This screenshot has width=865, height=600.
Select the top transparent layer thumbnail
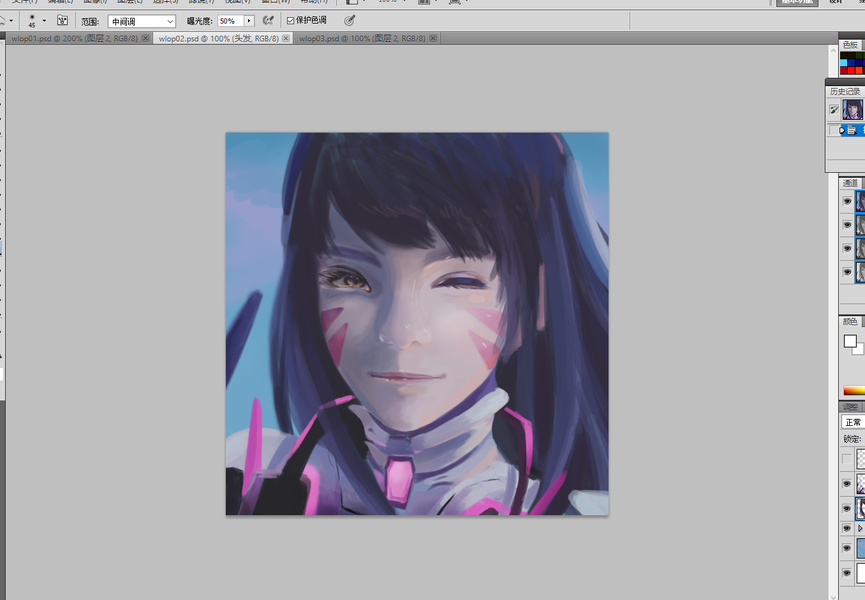(x=861, y=459)
